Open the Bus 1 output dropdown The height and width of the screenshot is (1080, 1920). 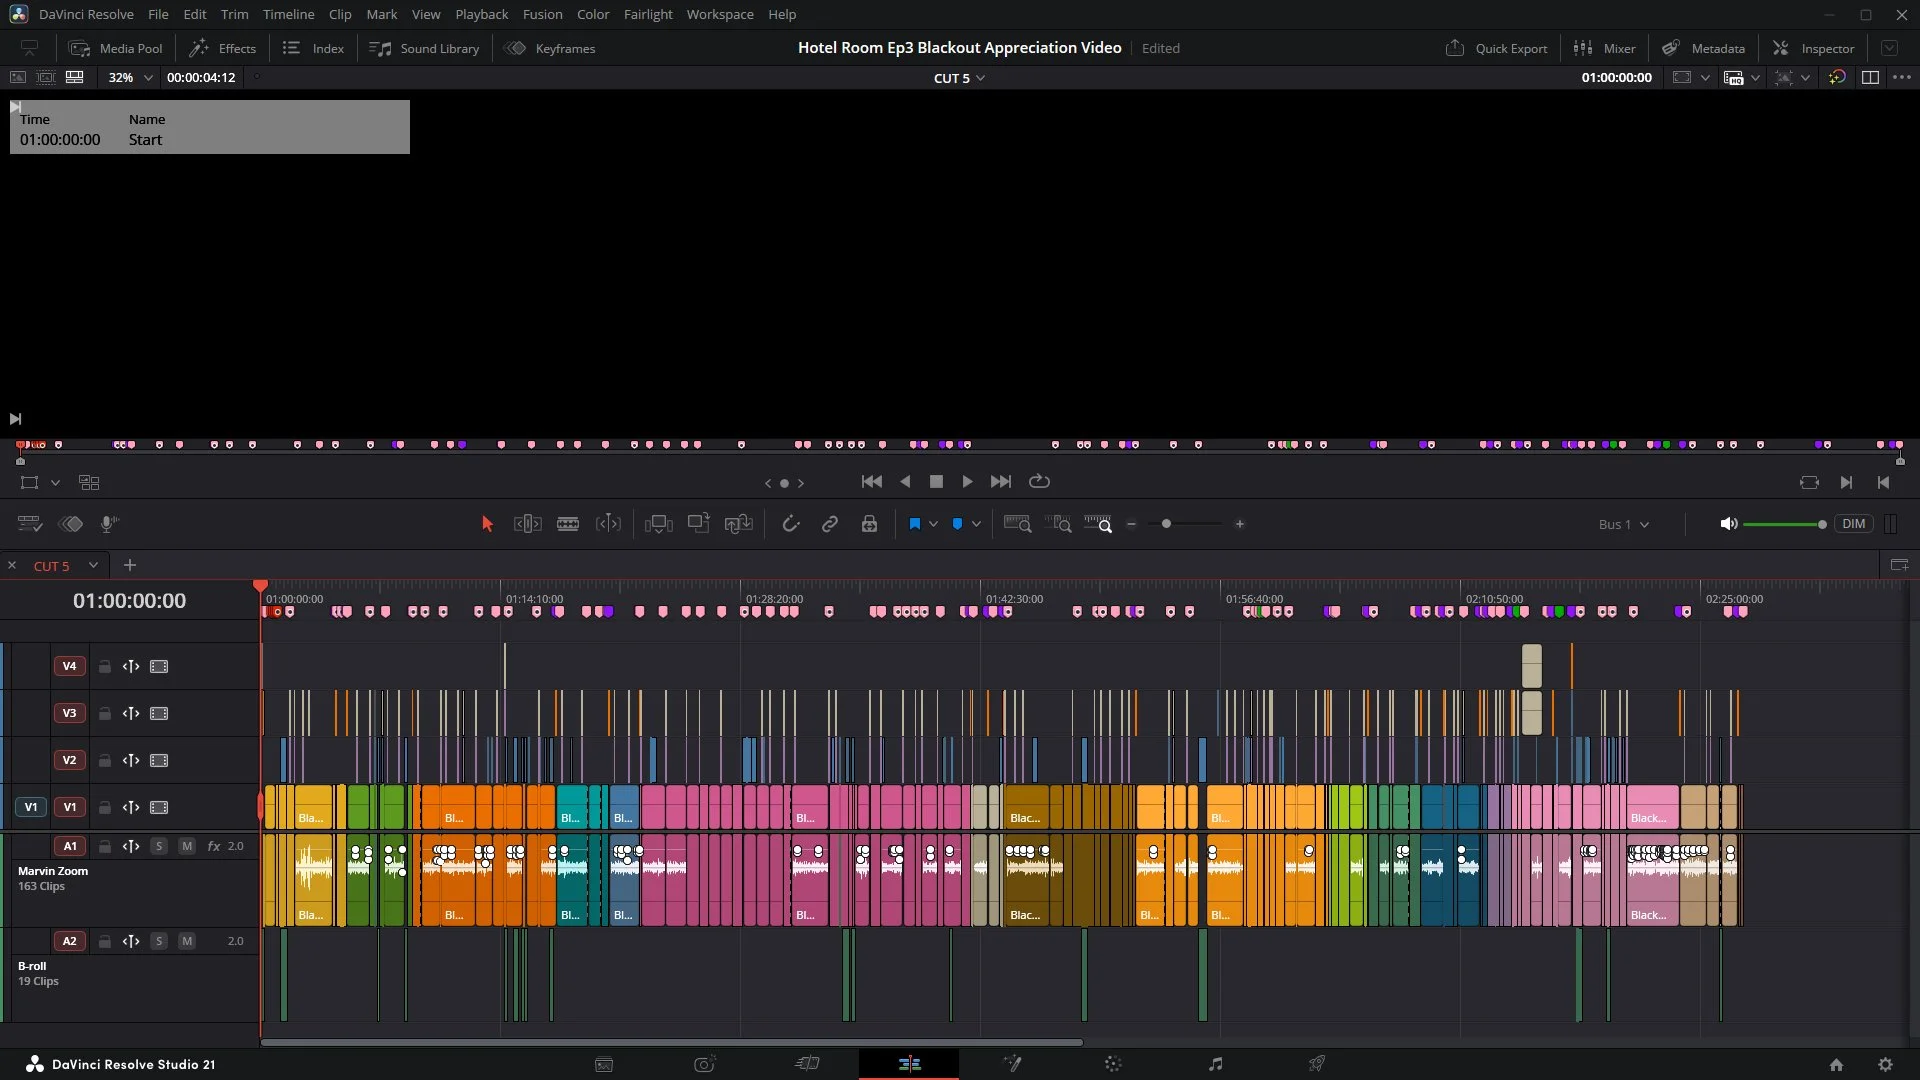click(1624, 524)
